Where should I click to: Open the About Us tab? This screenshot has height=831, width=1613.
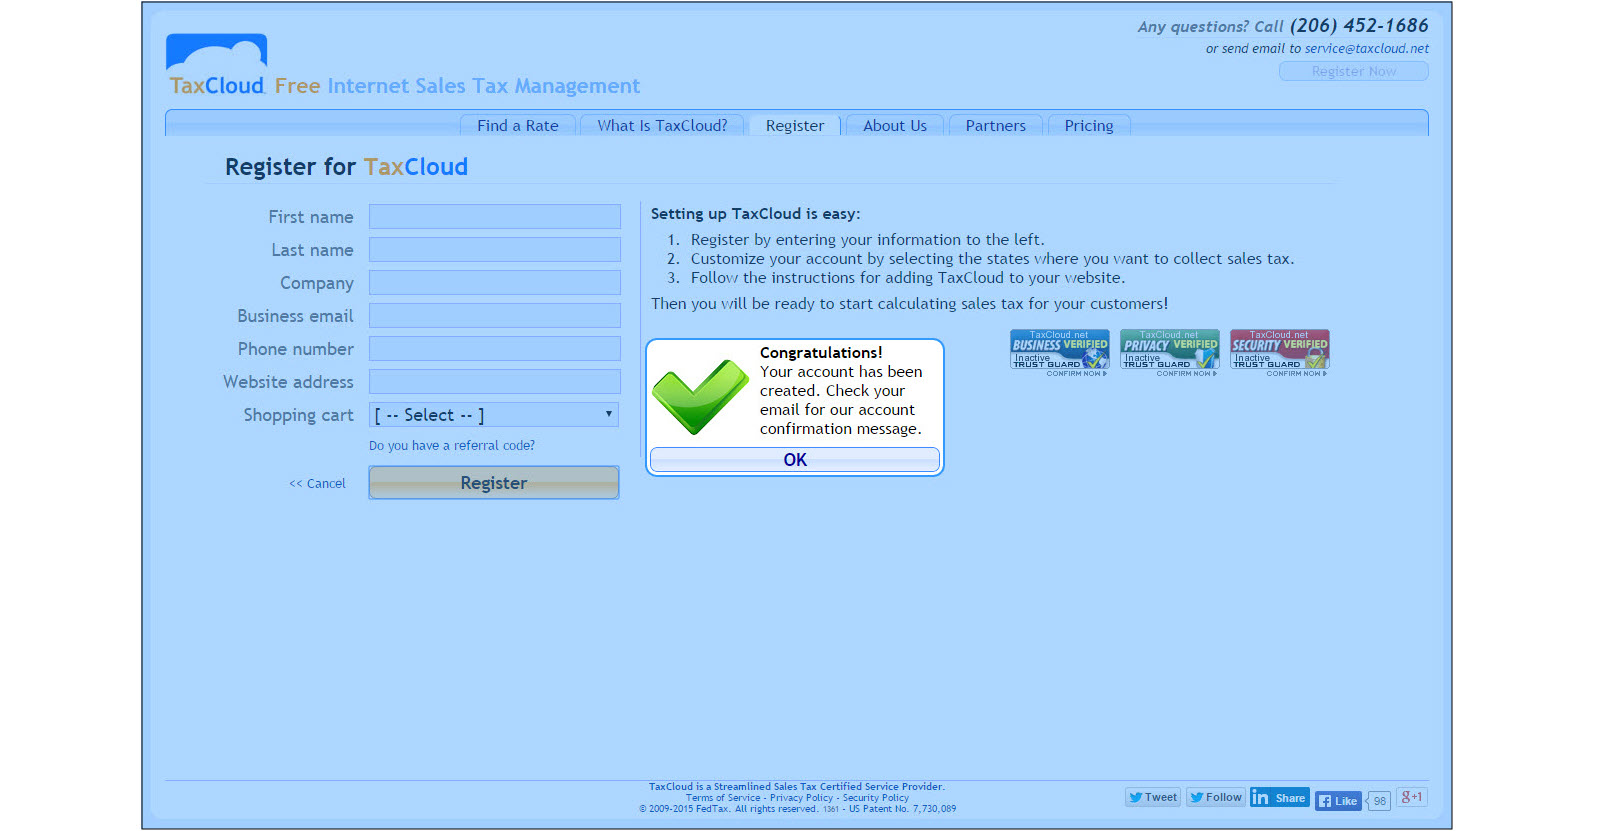[895, 126]
